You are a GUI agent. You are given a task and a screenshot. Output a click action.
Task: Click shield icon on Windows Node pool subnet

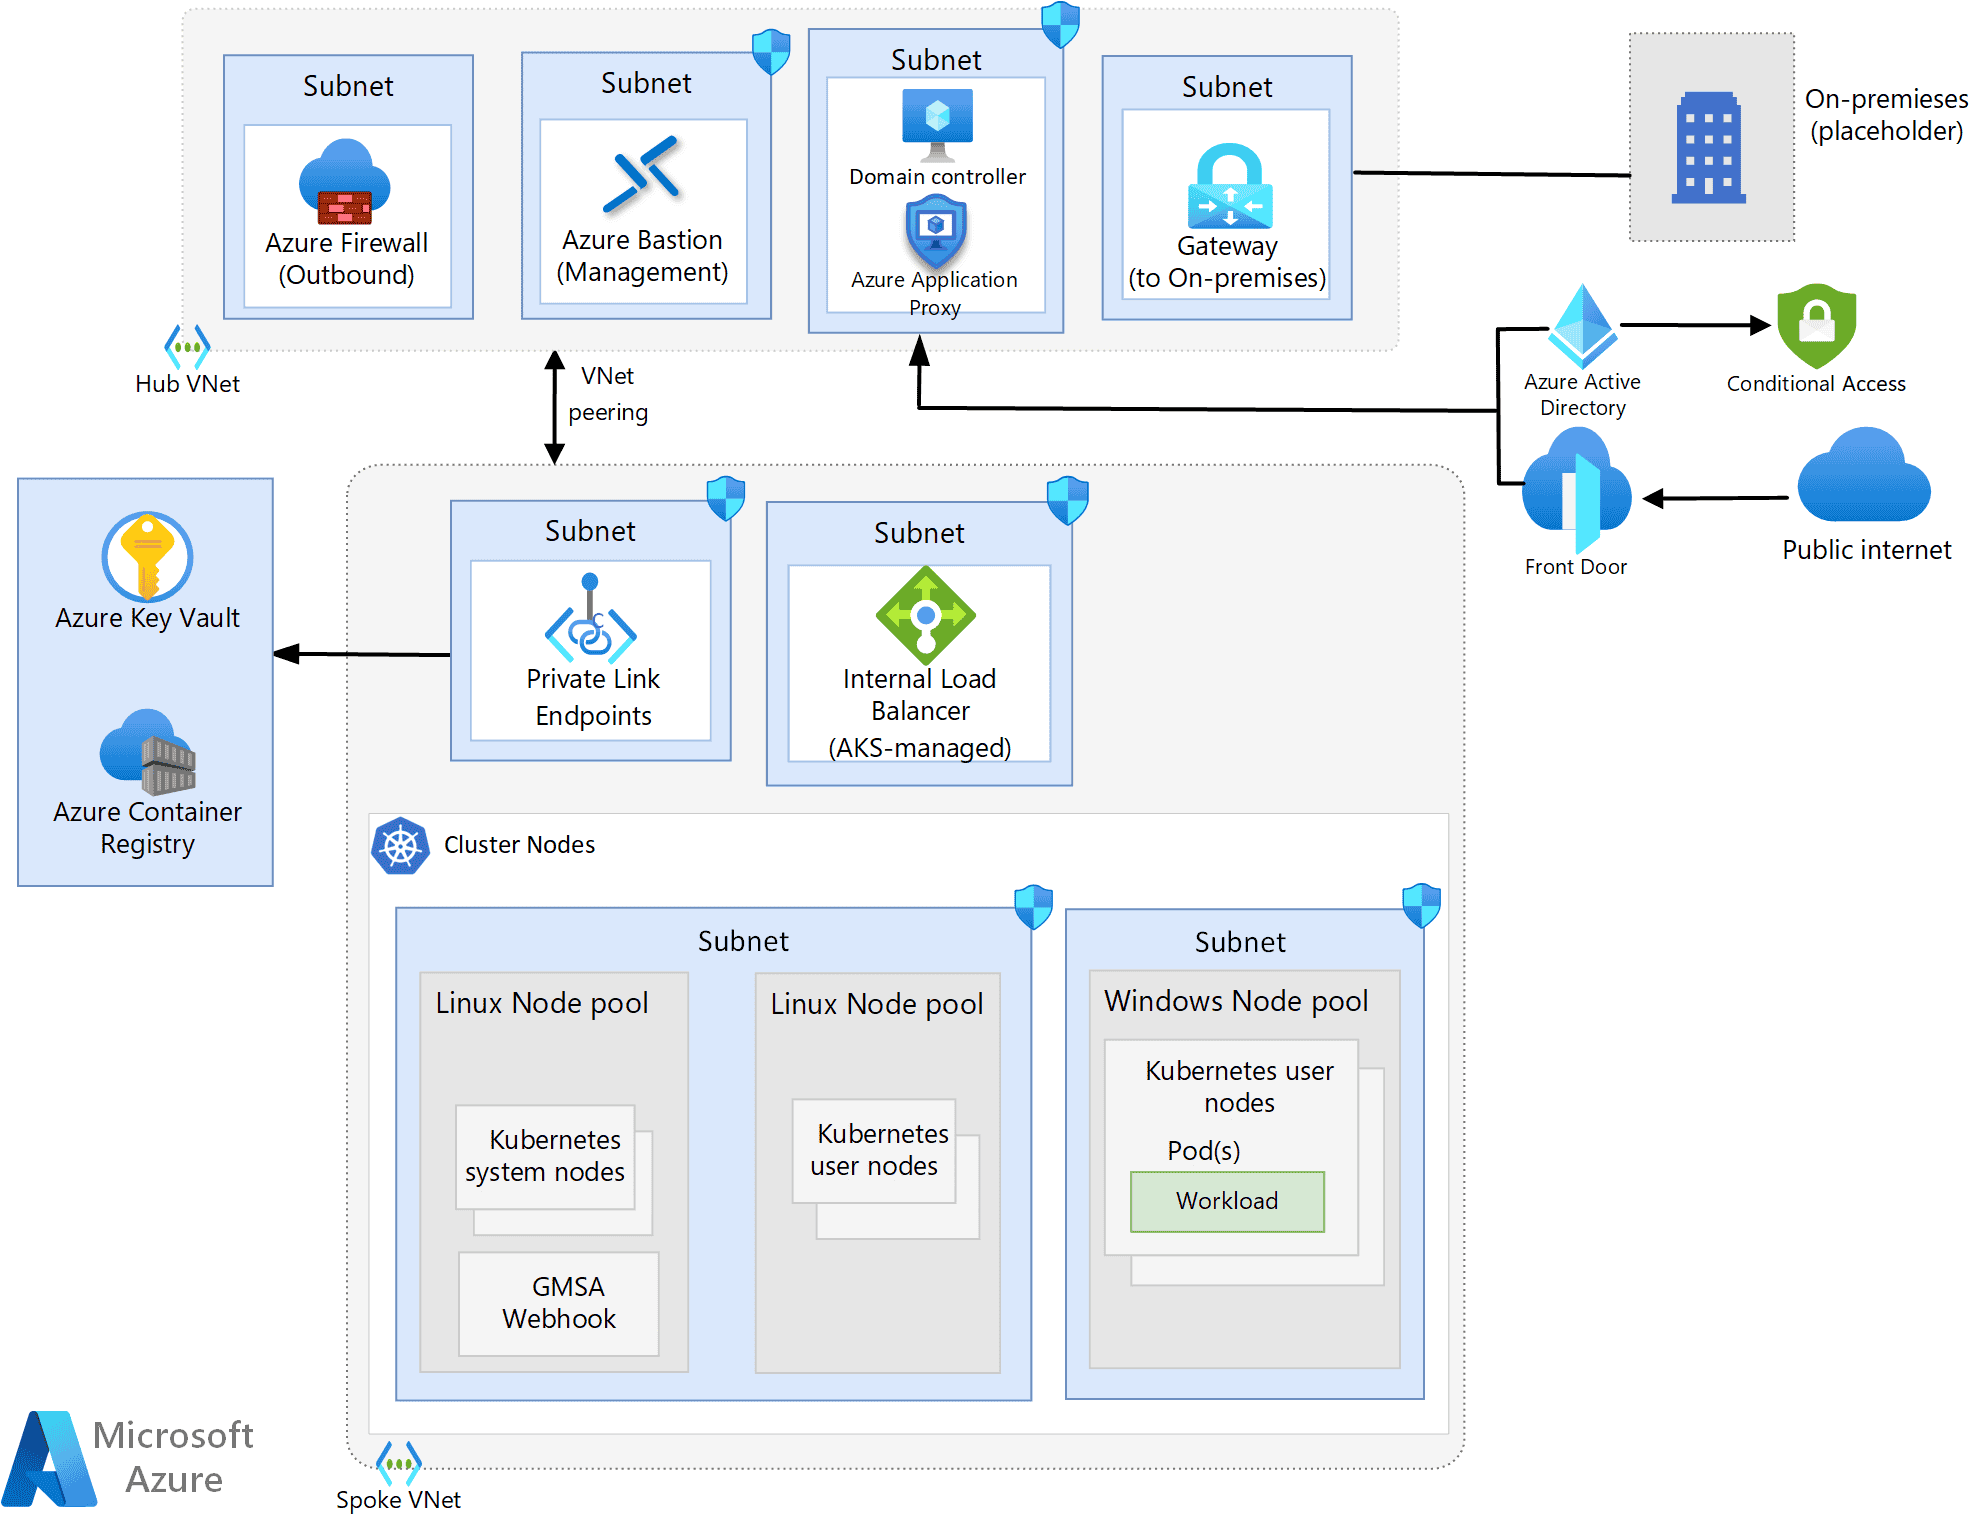pos(1421,906)
